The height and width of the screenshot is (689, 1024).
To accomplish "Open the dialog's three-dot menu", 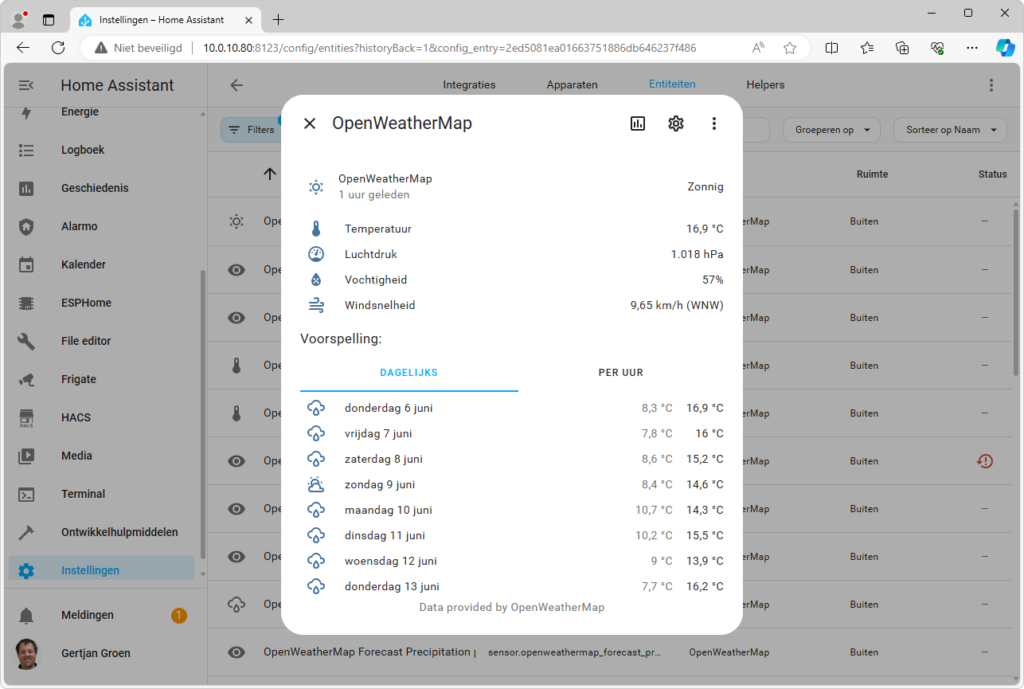I will [714, 123].
